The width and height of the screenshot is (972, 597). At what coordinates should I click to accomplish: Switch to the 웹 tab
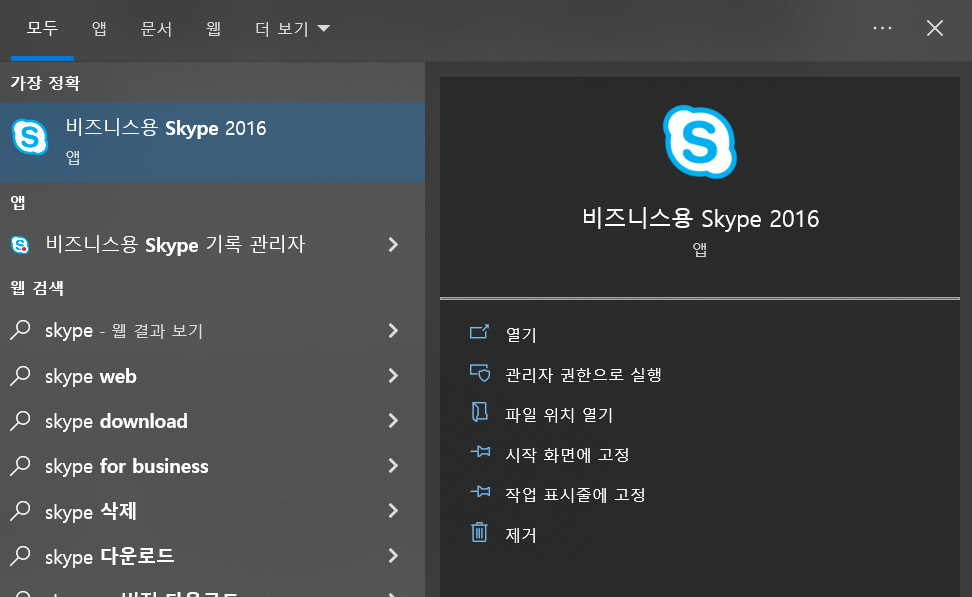213,29
